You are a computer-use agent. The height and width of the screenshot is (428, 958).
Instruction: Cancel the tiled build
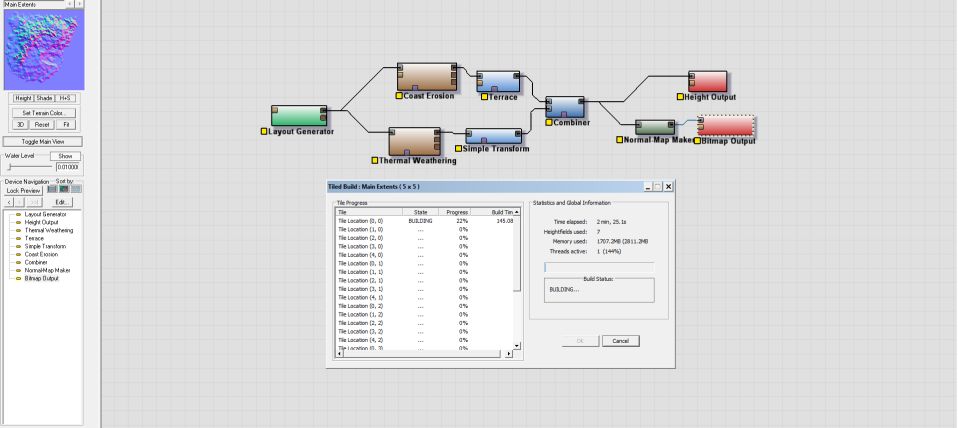(620, 341)
